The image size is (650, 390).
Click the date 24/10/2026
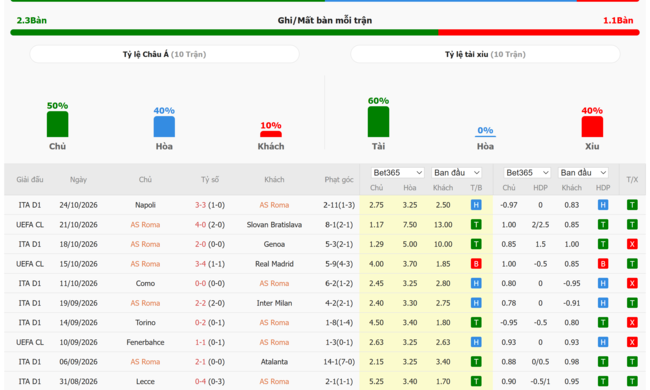(78, 205)
